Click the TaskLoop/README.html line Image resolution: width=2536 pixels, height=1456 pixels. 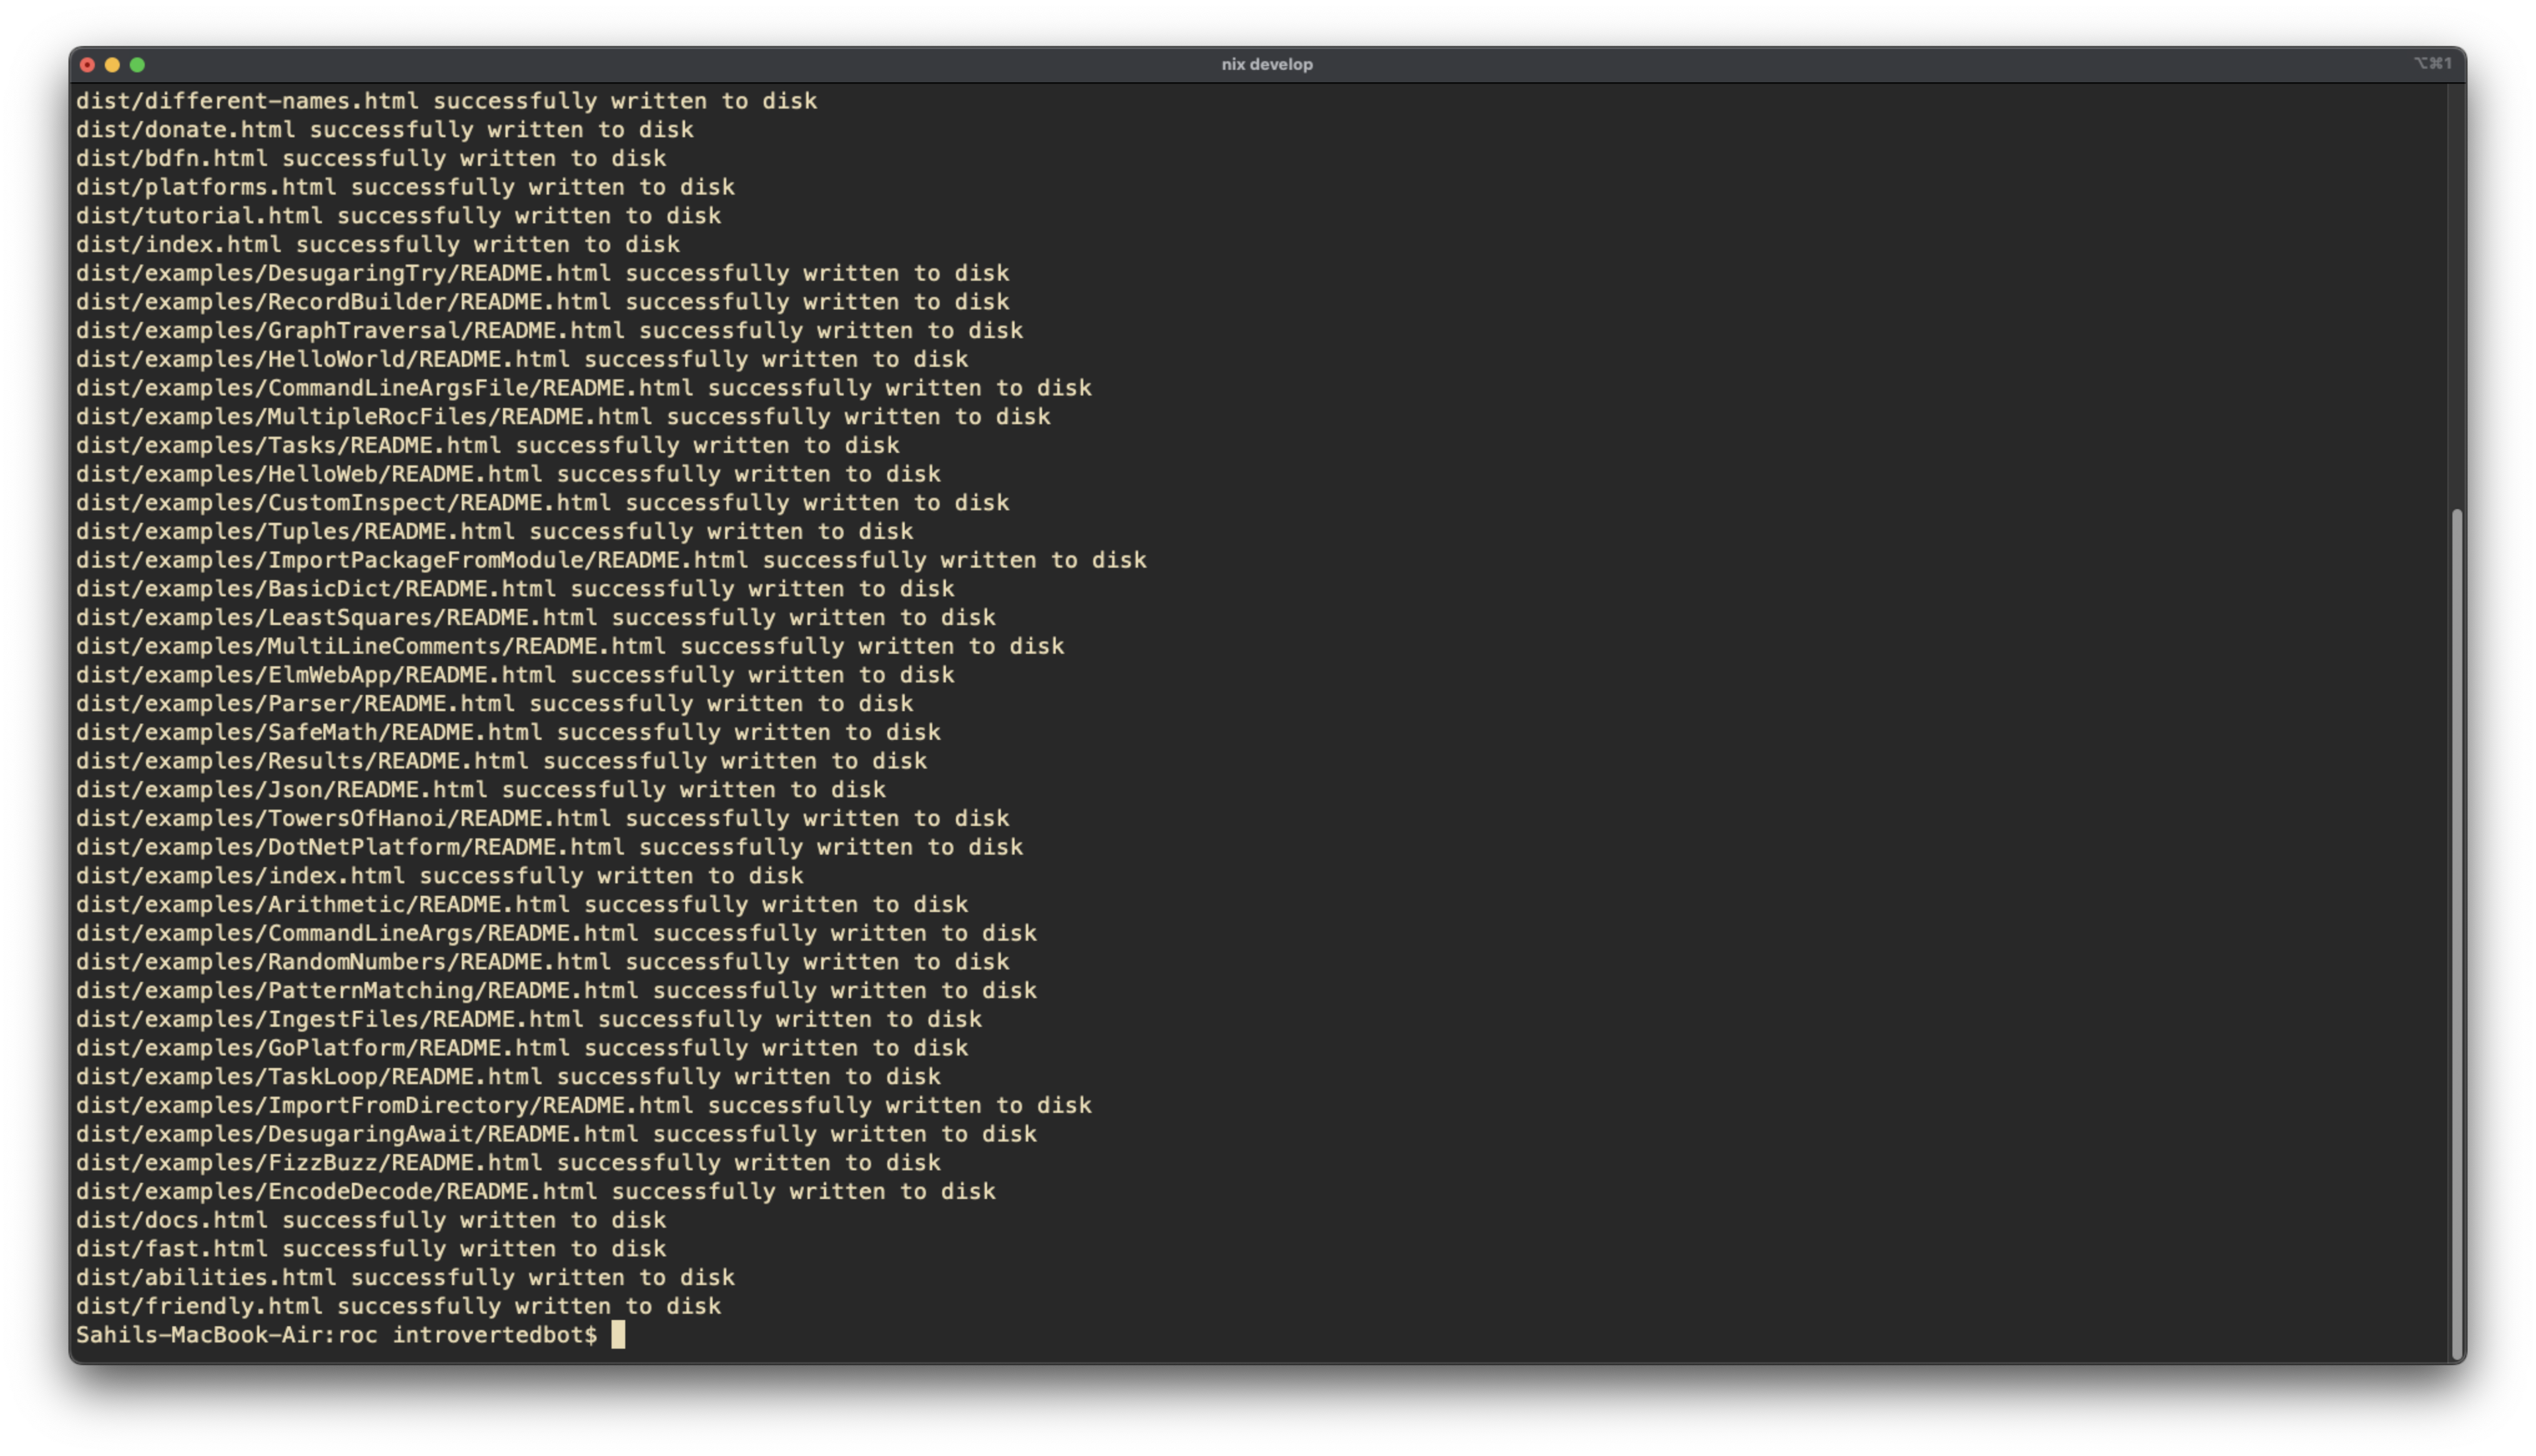point(509,1076)
